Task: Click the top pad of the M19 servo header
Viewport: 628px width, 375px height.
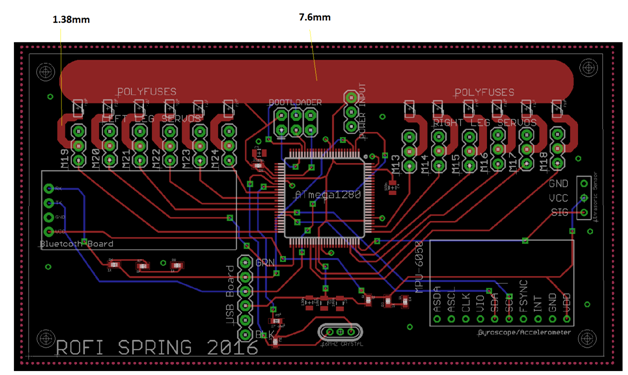Action: (x=79, y=131)
